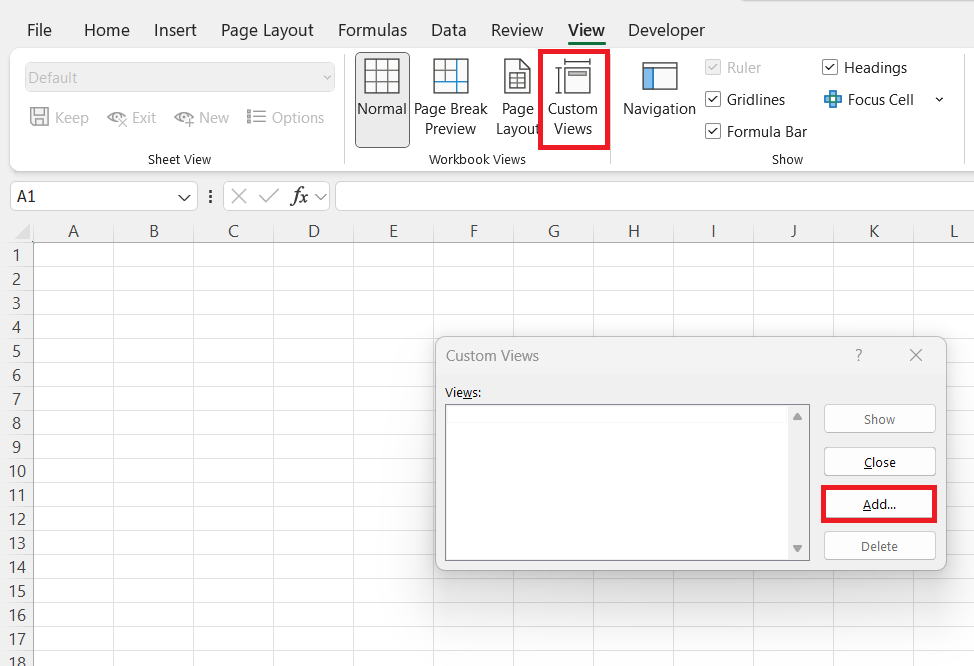This screenshot has height=666, width=974.
Task: Click the help question mark in Custom Views dialog
Action: pyautogui.click(x=858, y=355)
